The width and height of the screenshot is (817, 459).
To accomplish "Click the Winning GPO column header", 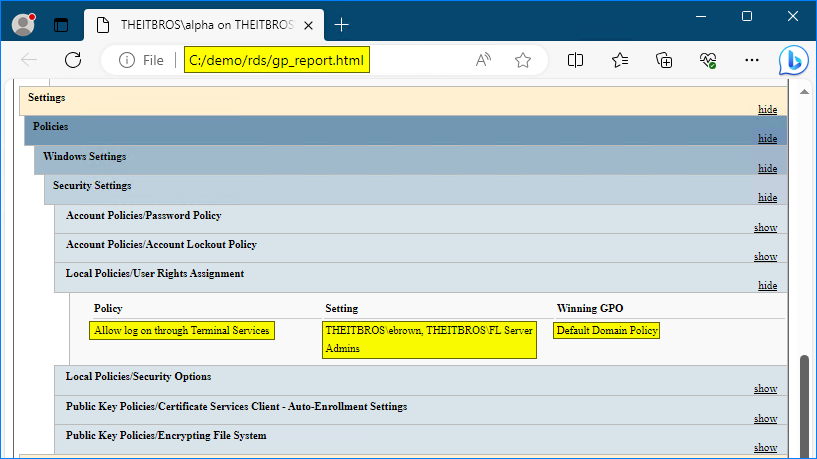I will (590, 308).
